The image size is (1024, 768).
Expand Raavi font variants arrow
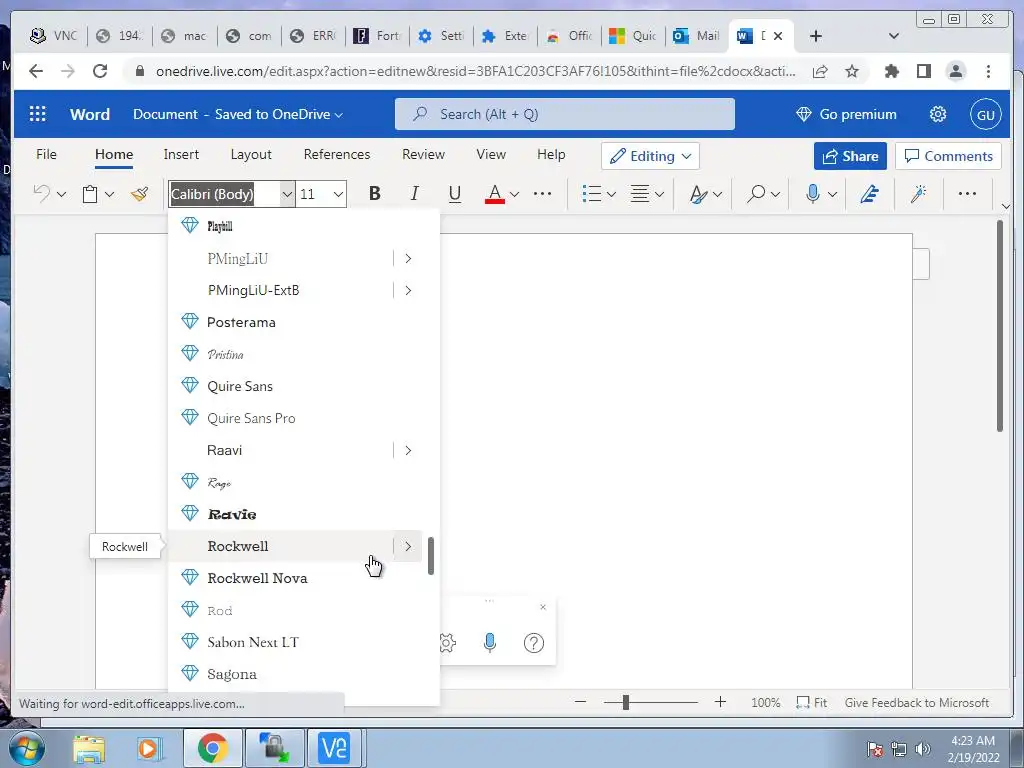(408, 450)
